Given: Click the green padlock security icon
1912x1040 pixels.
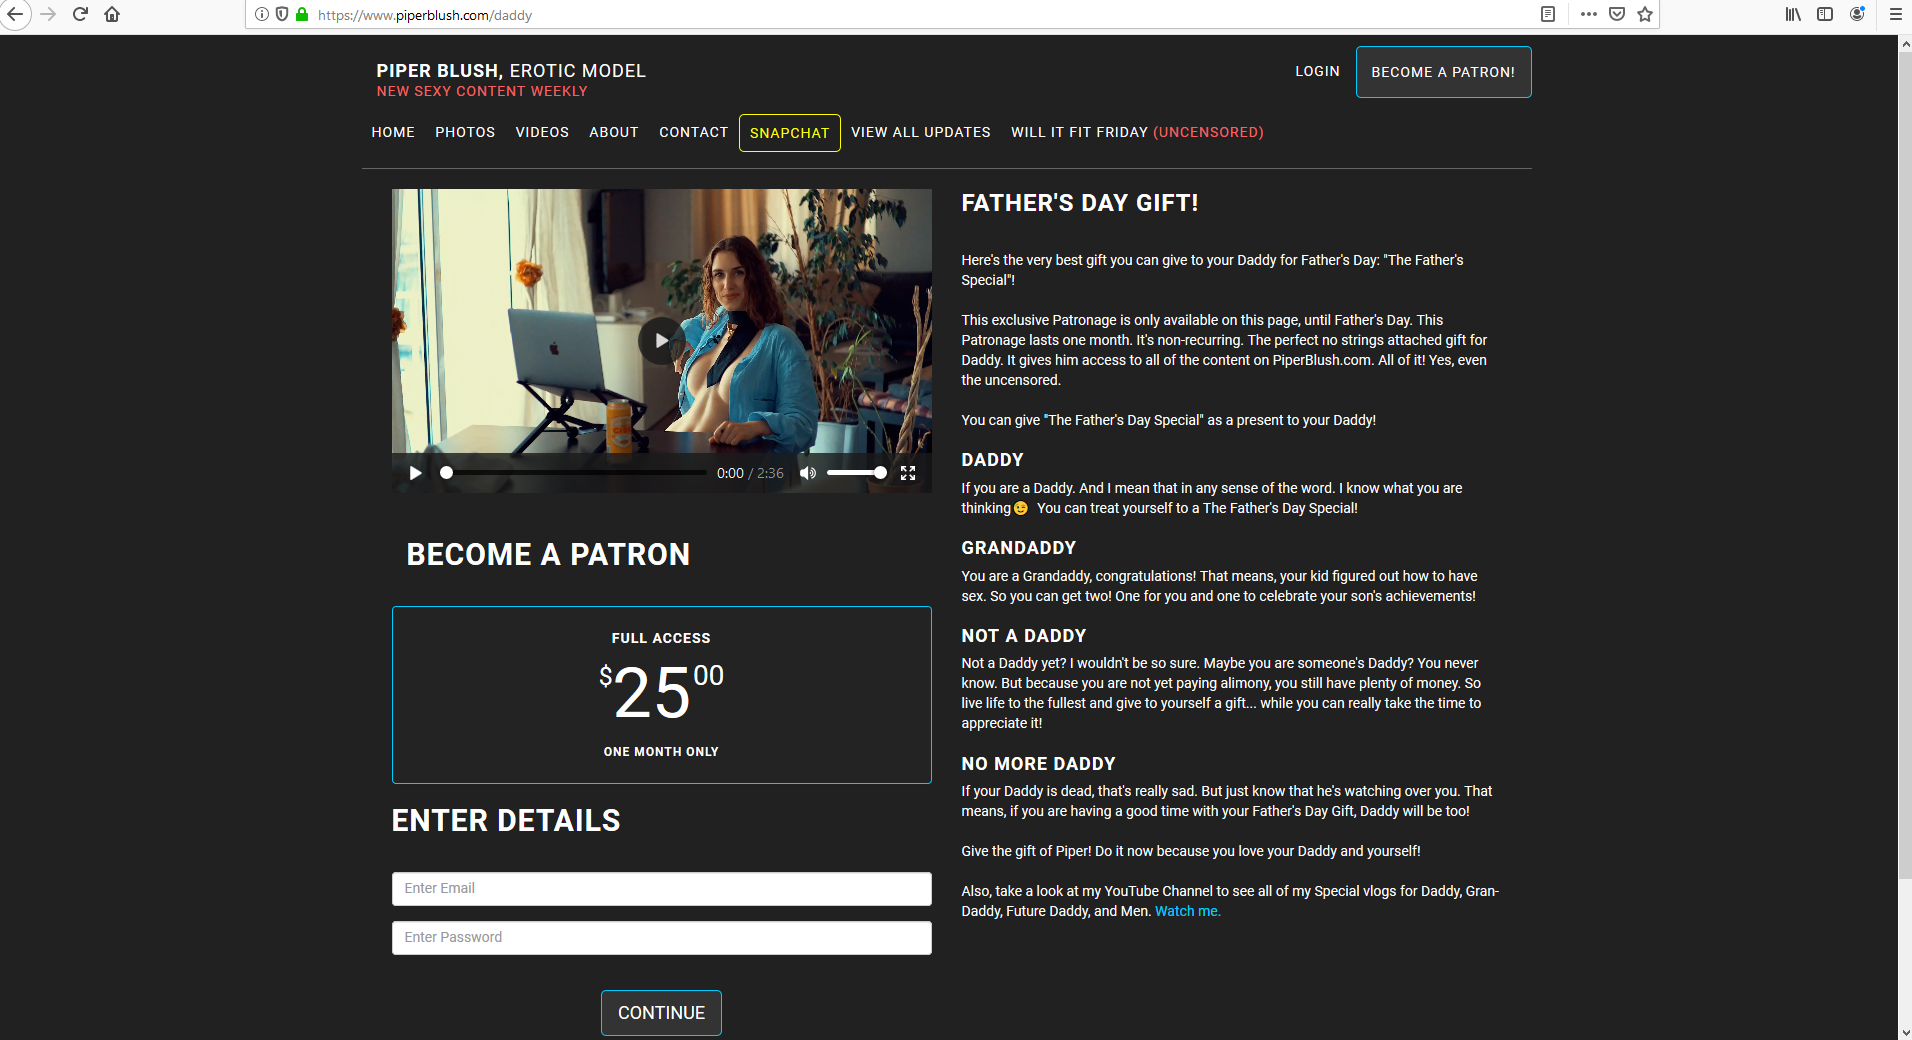Looking at the screenshot, I should [x=302, y=14].
